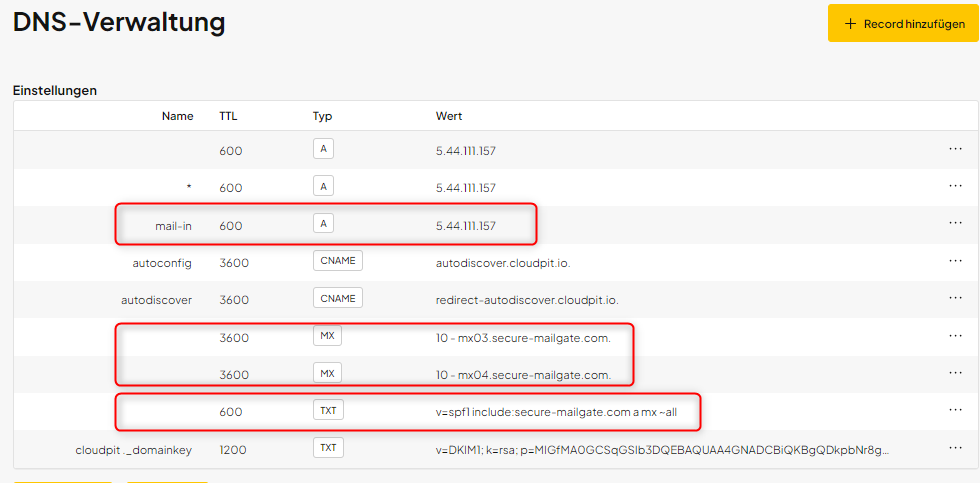Open three-dot menu for wildcard * record
Image resolution: width=980 pixels, height=483 pixels.
tap(955, 186)
